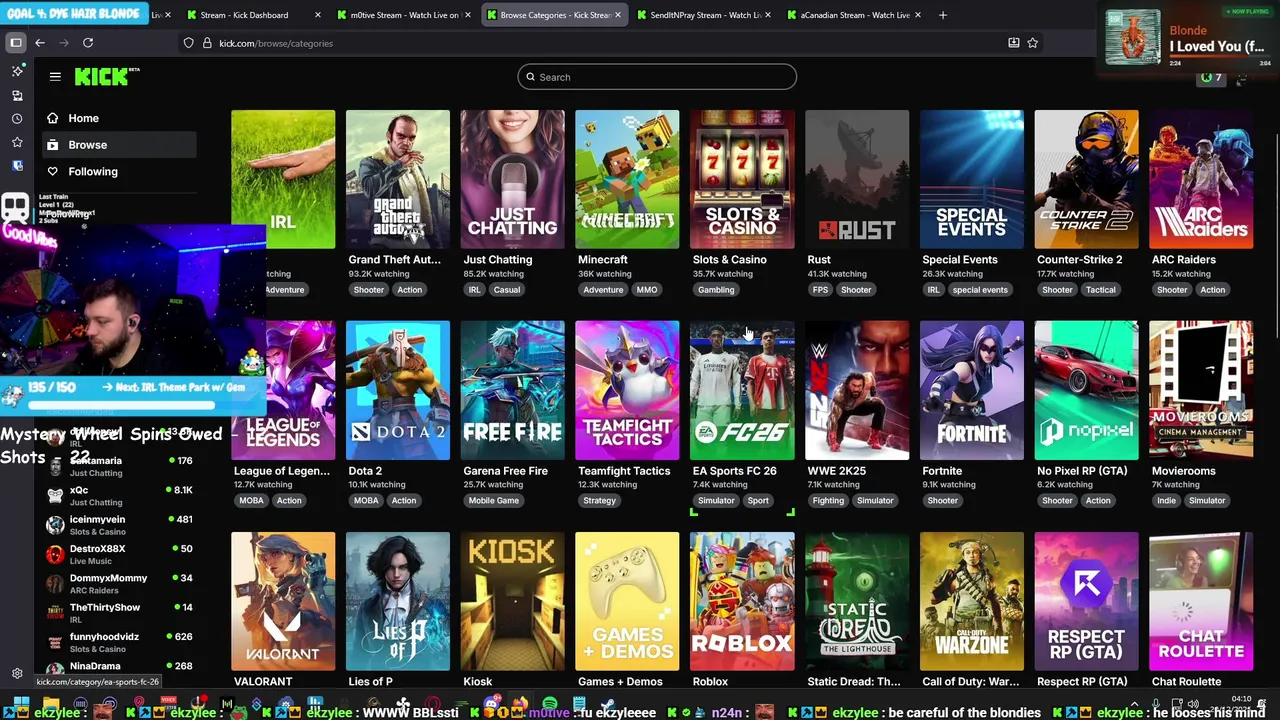Open the Counter-Strike 2 cover

tap(1086, 179)
